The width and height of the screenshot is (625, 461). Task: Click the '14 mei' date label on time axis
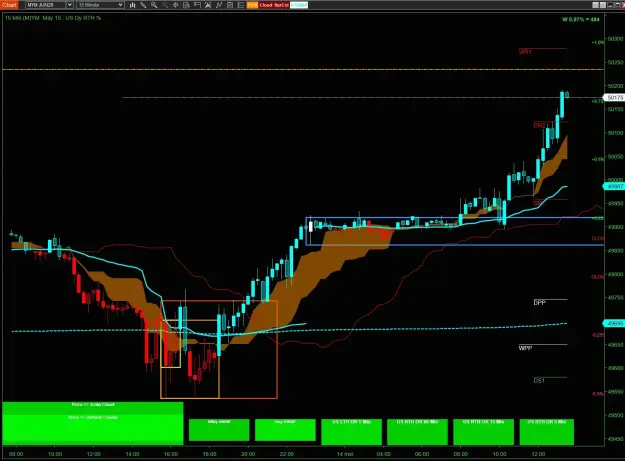coord(345,454)
